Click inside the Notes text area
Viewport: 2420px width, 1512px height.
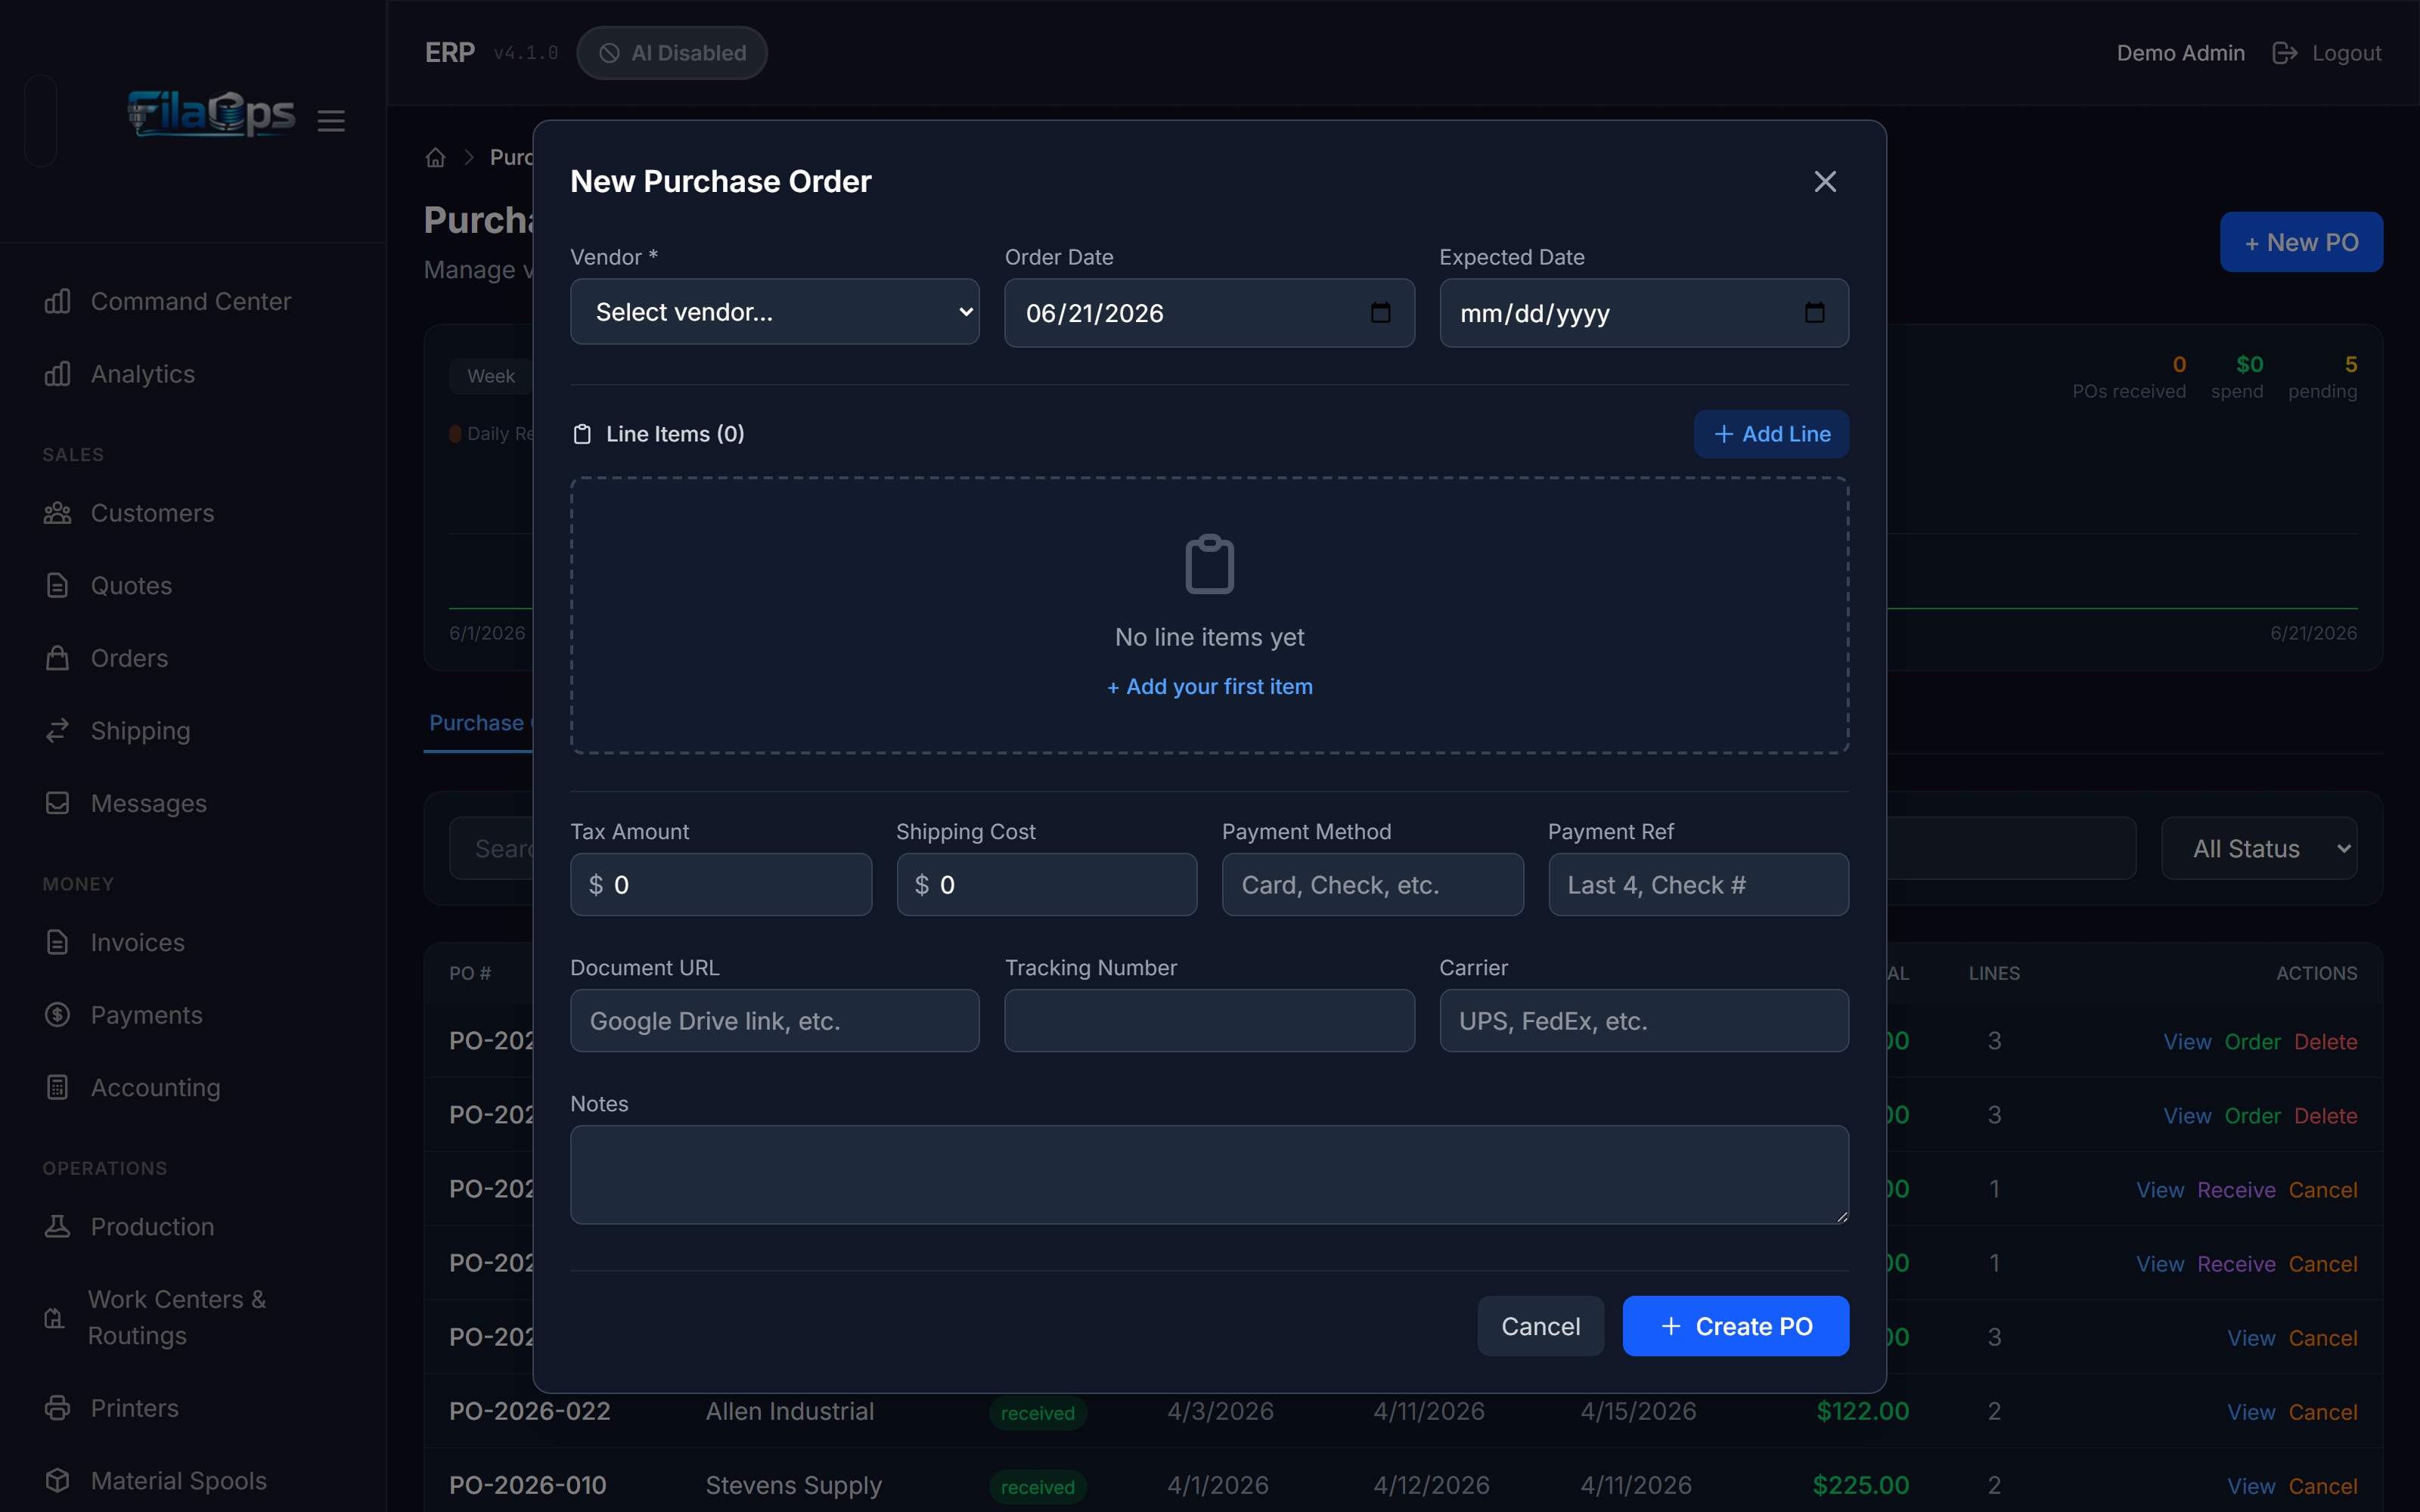pos(1209,1174)
